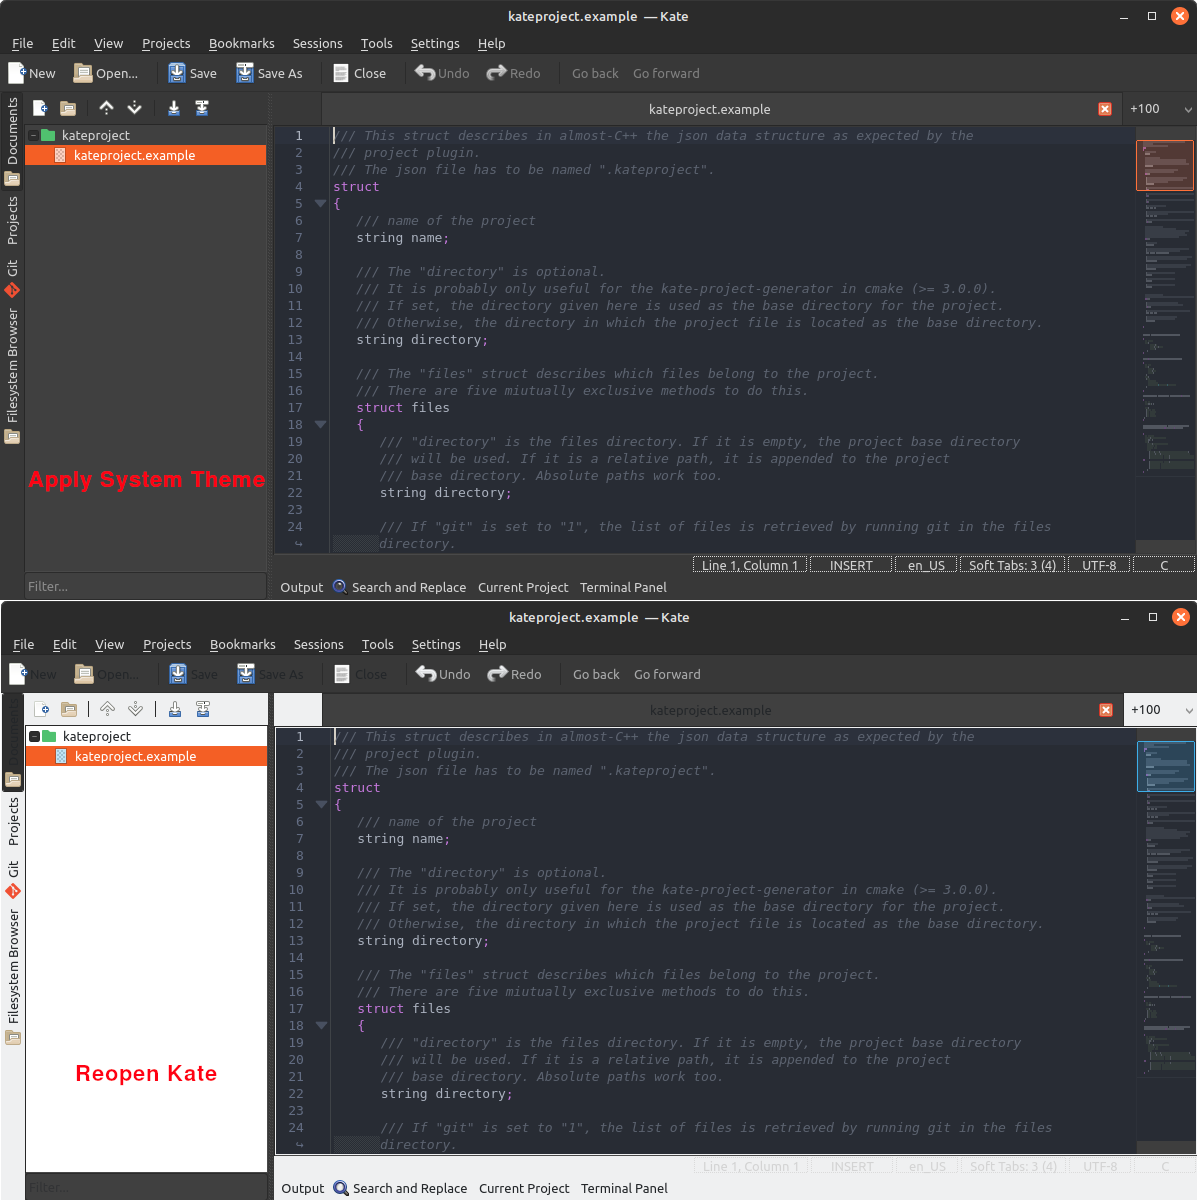The image size is (1197, 1200).
Task: Click Undo arrow in lower Kate toolbar
Action: point(426,674)
